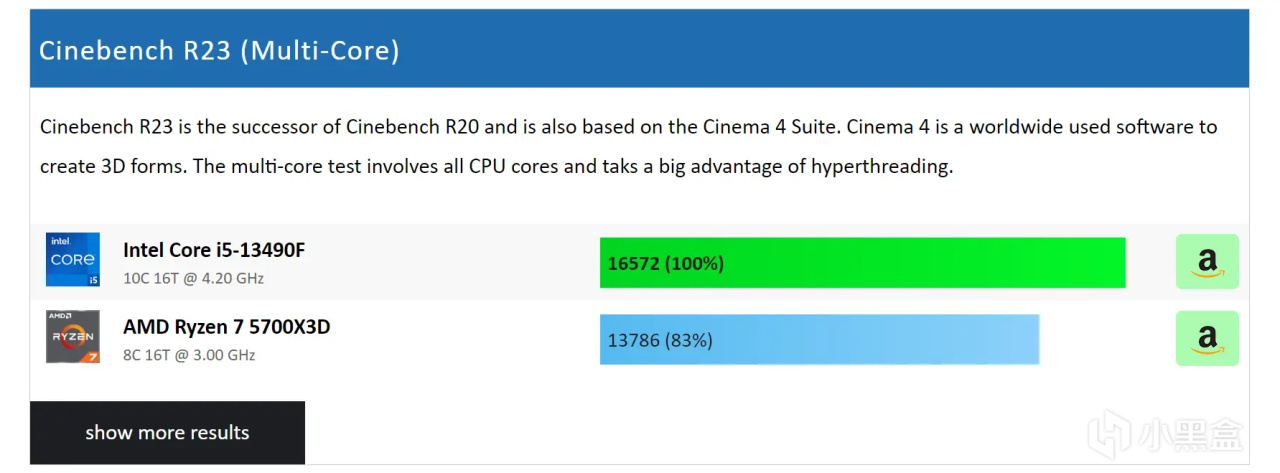Open the AMD Ryzen 7 5700X3D processor name
1280x473 pixels.
tap(226, 327)
